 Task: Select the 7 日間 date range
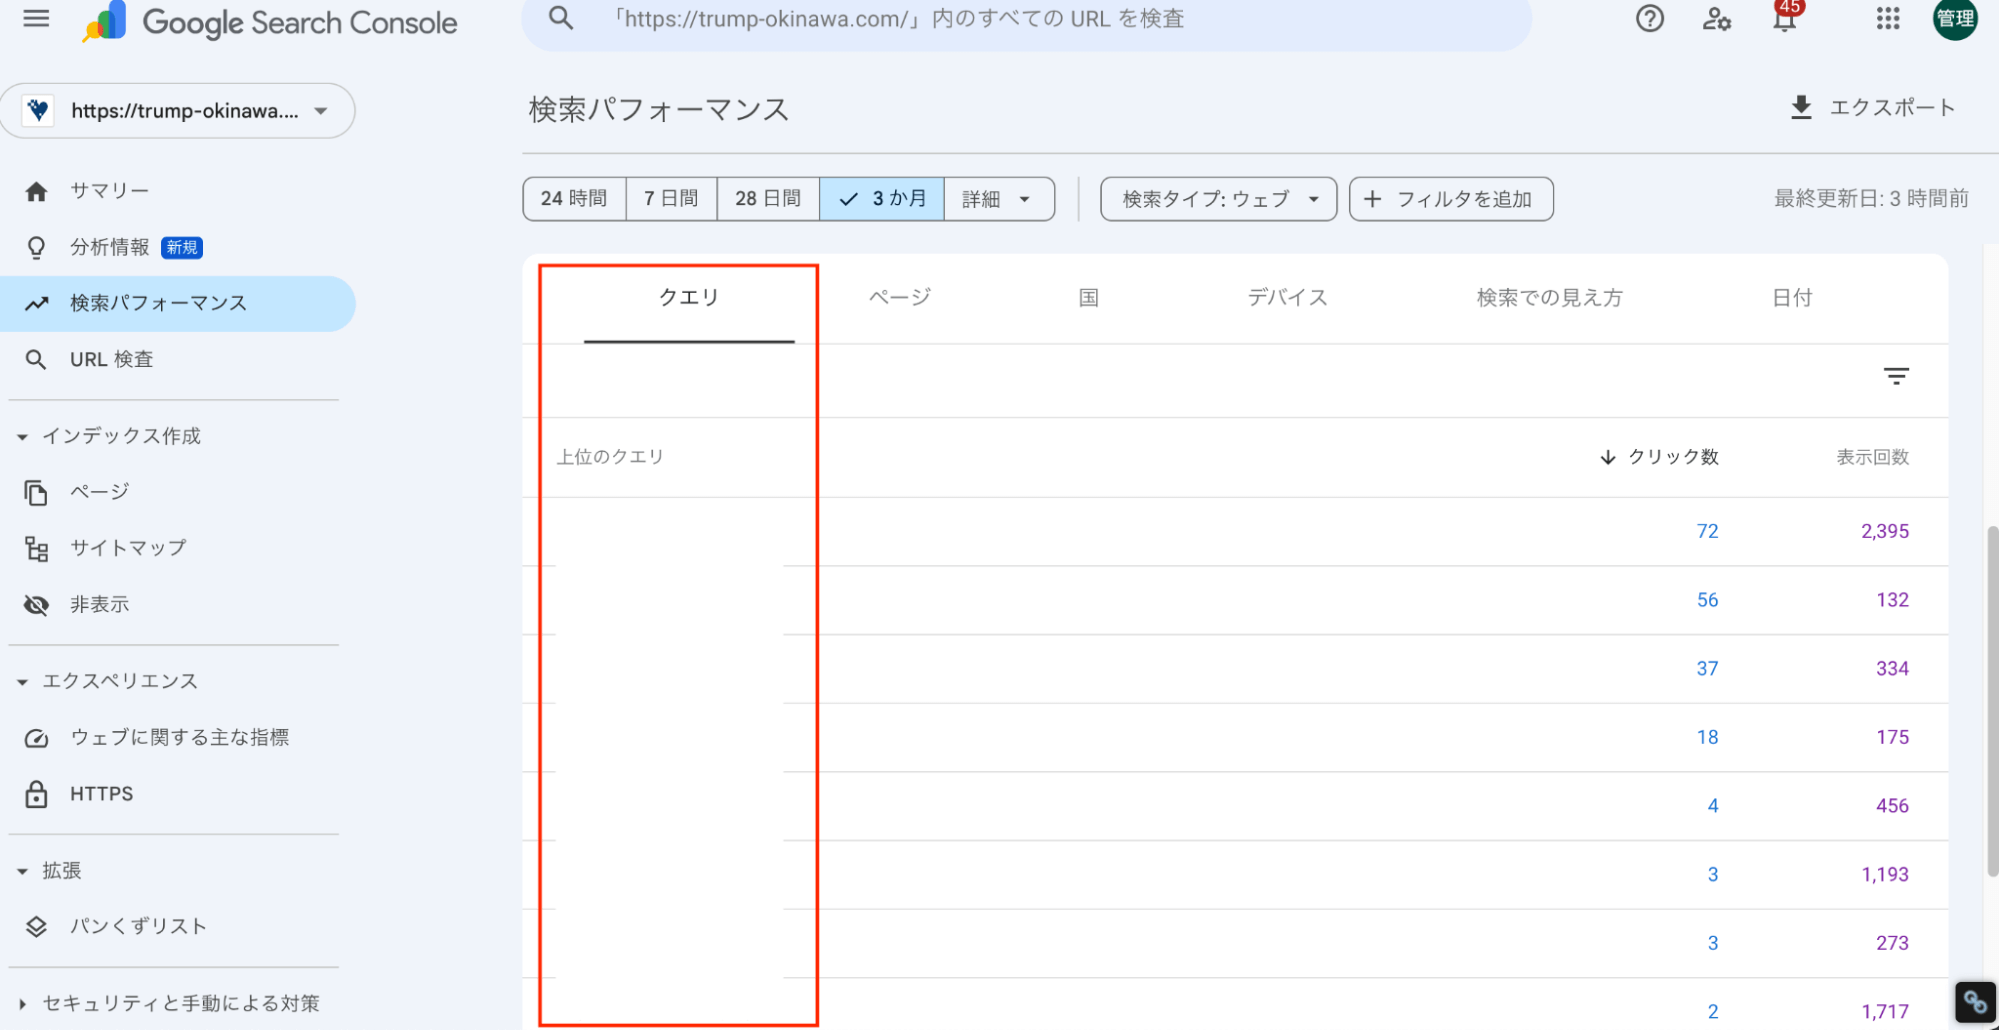tap(671, 198)
